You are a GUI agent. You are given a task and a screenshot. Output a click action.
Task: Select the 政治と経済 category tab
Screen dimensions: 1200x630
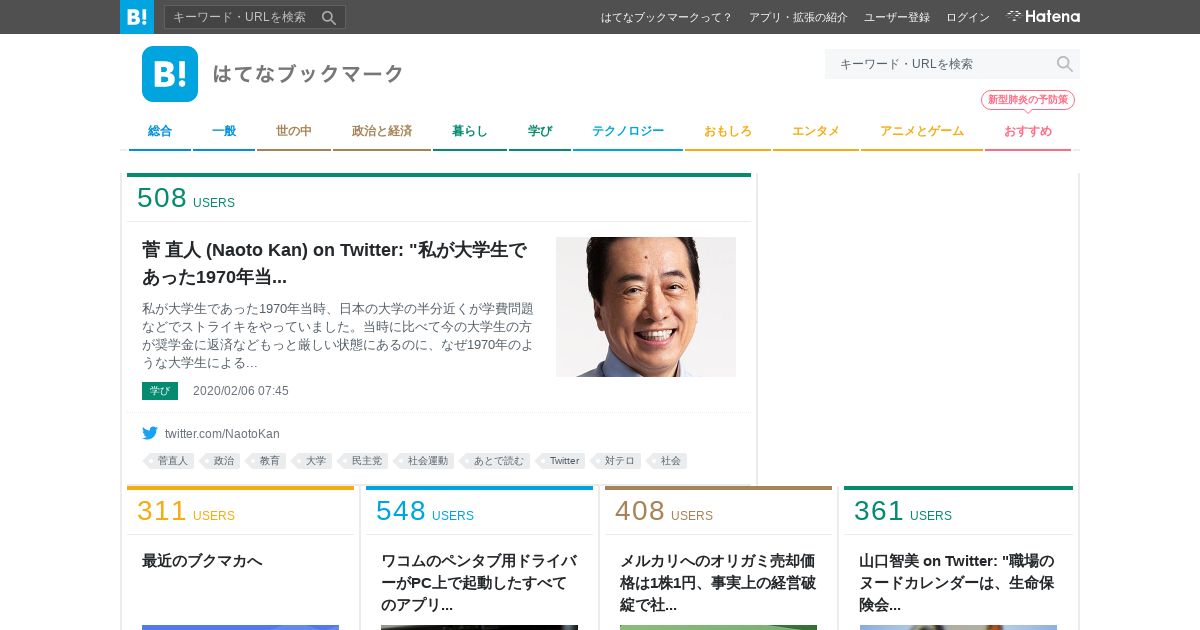pyautogui.click(x=382, y=131)
